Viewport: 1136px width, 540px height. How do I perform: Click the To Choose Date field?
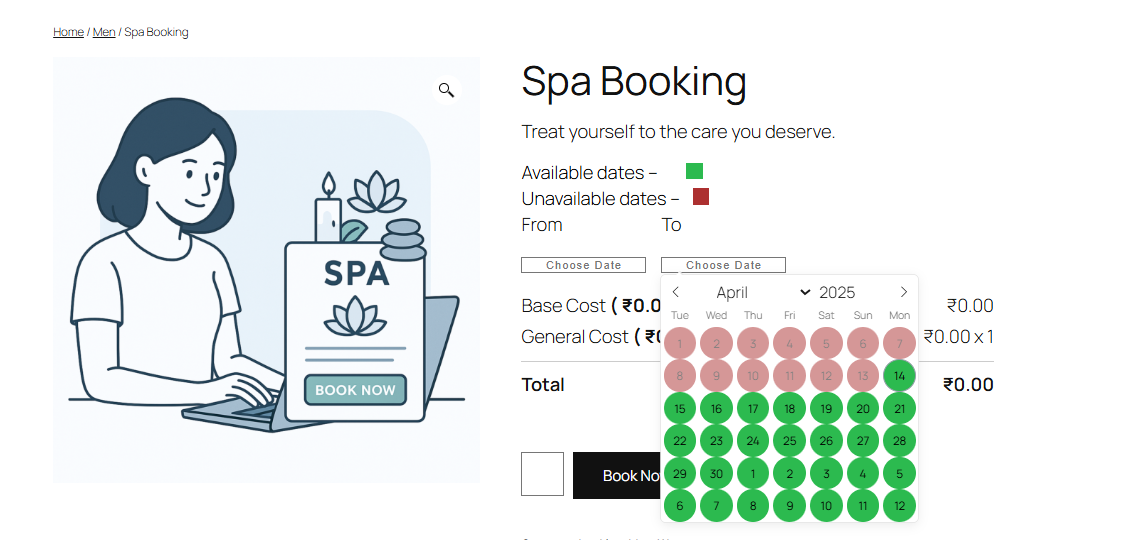click(723, 265)
